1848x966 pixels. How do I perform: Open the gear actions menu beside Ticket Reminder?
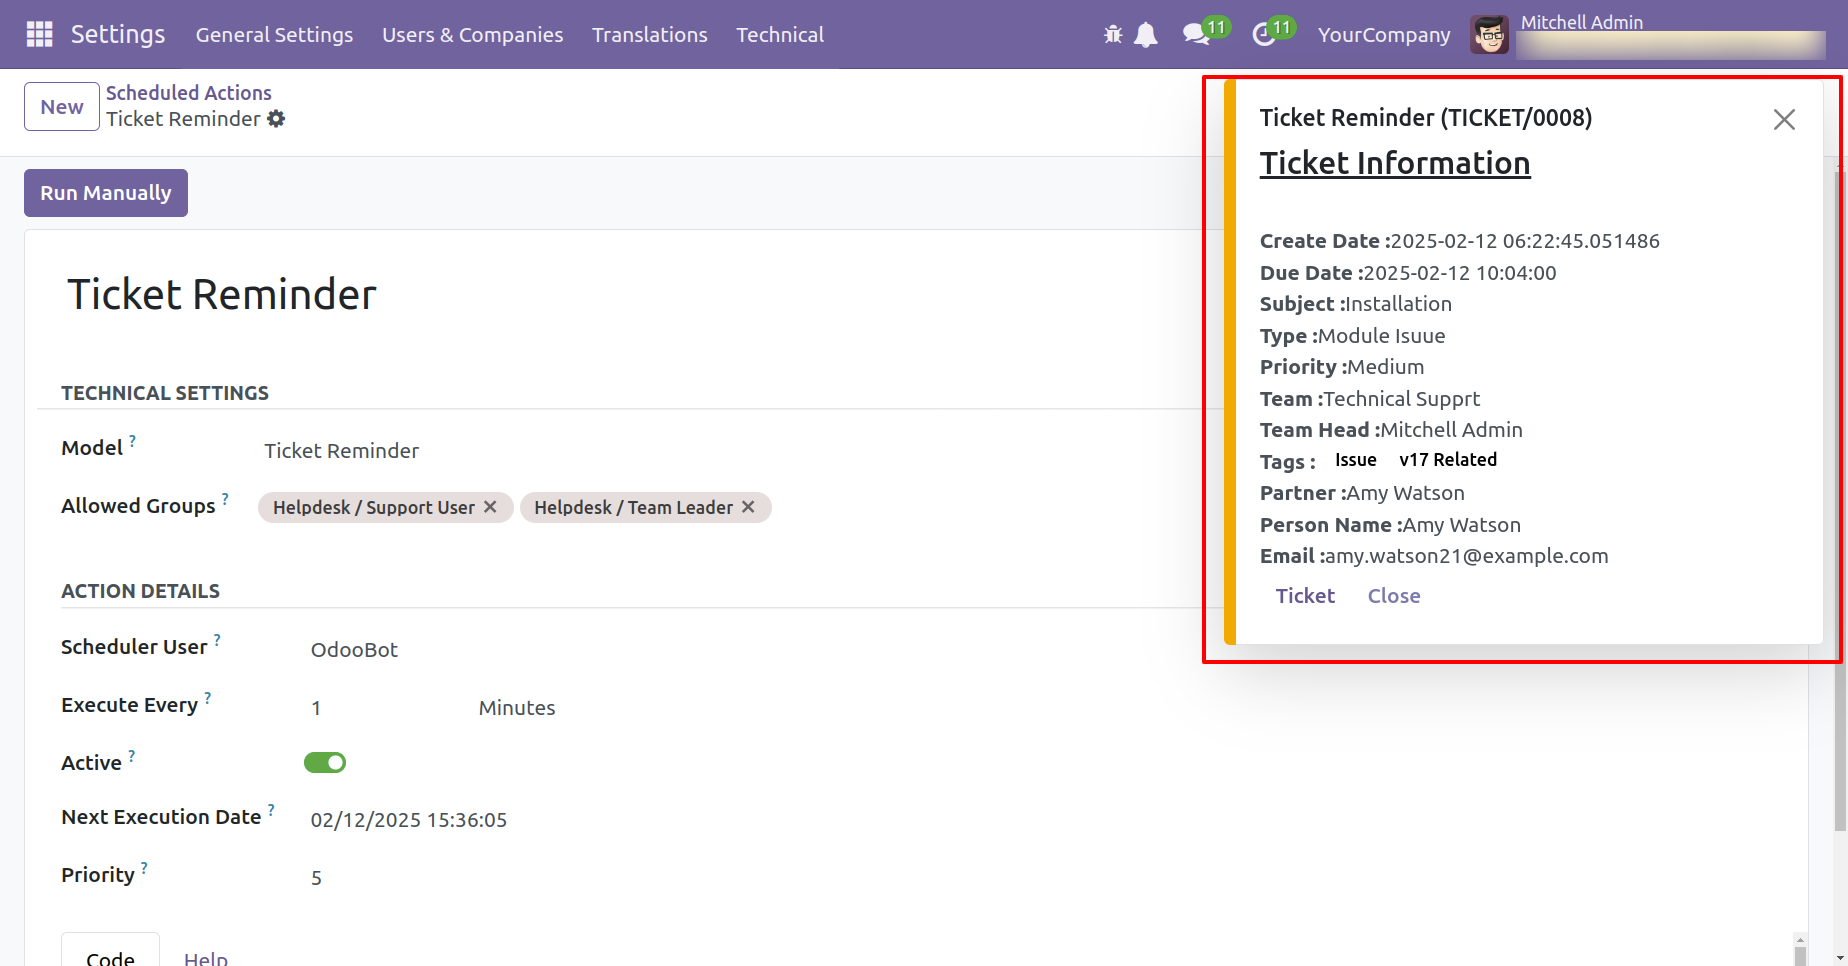pos(276,119)
